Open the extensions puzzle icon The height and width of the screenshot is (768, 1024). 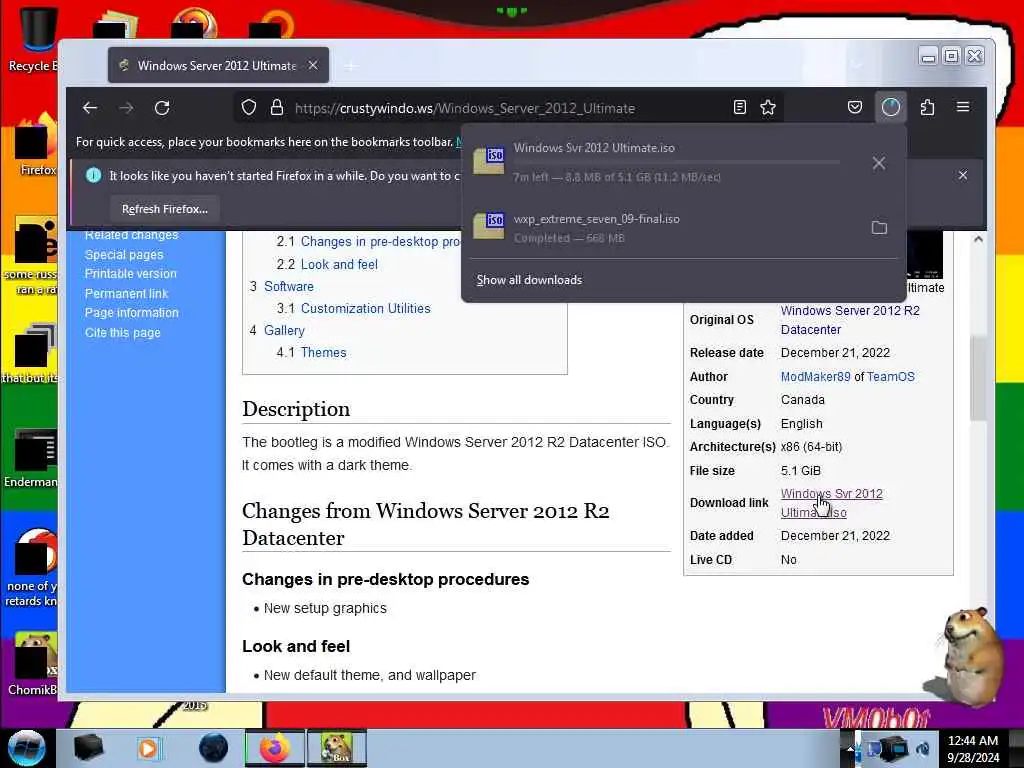point(927,108)
